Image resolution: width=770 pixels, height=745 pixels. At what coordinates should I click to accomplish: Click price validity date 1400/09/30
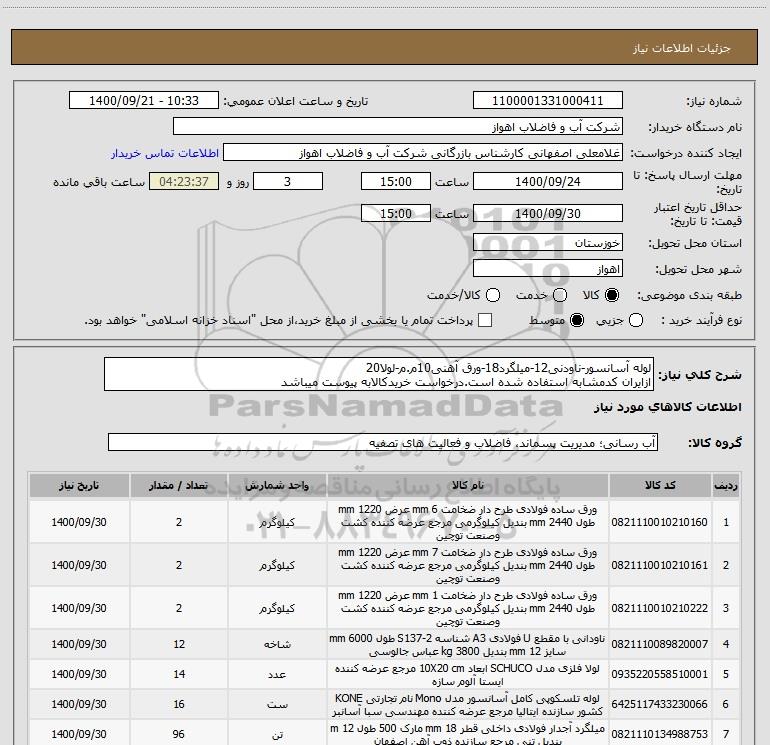(x=548, y=213)
